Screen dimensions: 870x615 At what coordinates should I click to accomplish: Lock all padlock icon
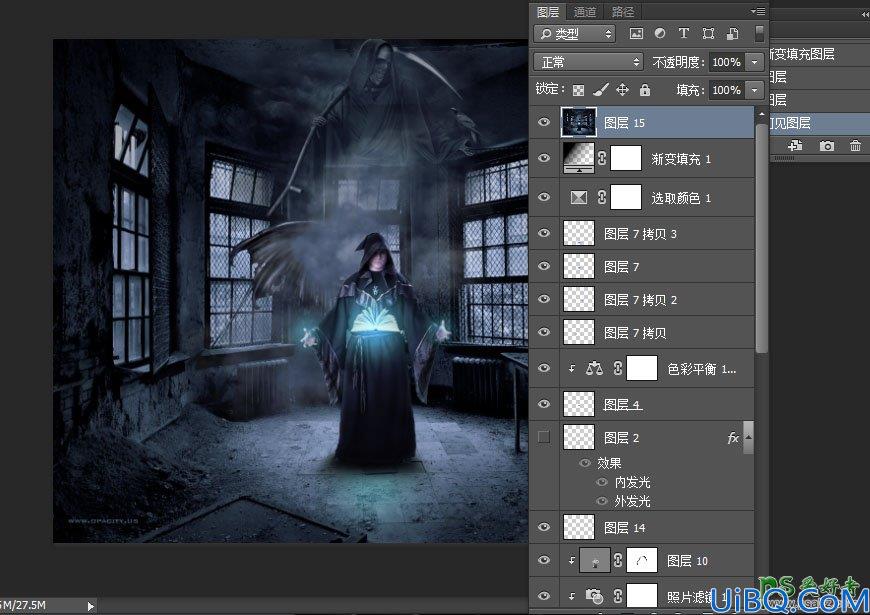(645, 89)
